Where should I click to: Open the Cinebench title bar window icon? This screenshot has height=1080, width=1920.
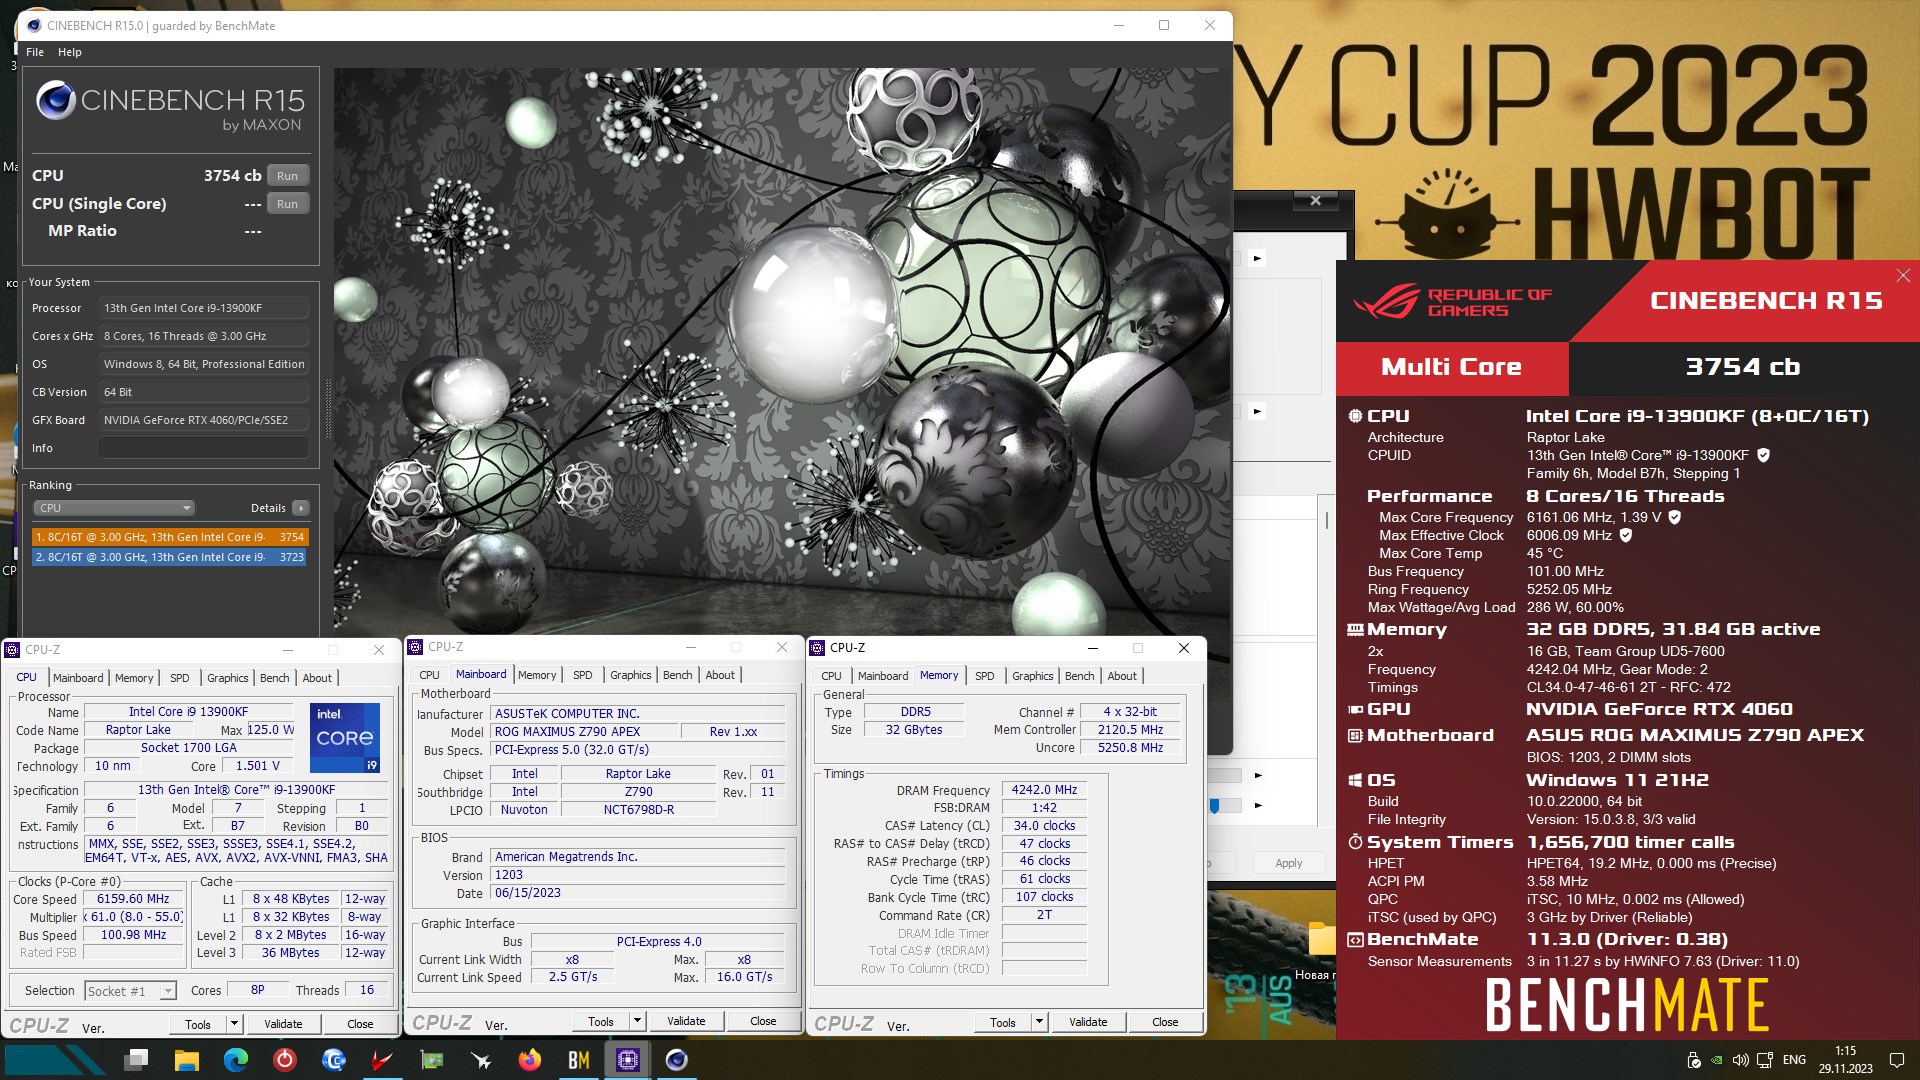click(x=33, y=26)
